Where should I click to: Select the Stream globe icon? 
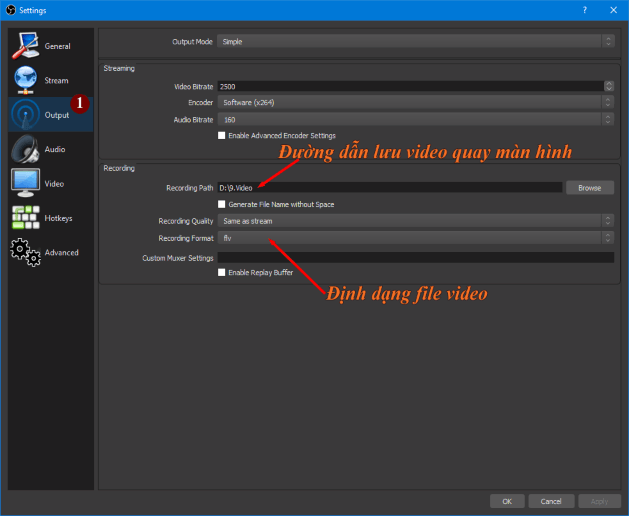[x=26, y=81]
